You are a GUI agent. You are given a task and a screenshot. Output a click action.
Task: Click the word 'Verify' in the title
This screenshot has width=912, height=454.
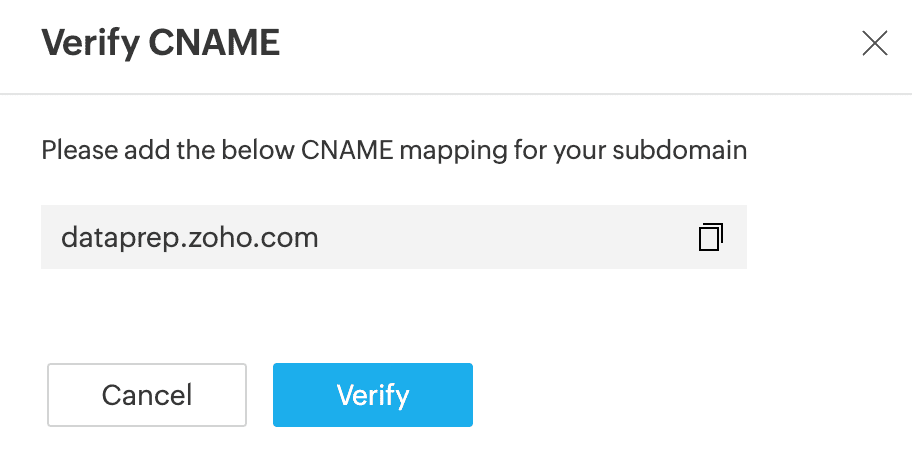coord(88,43)
